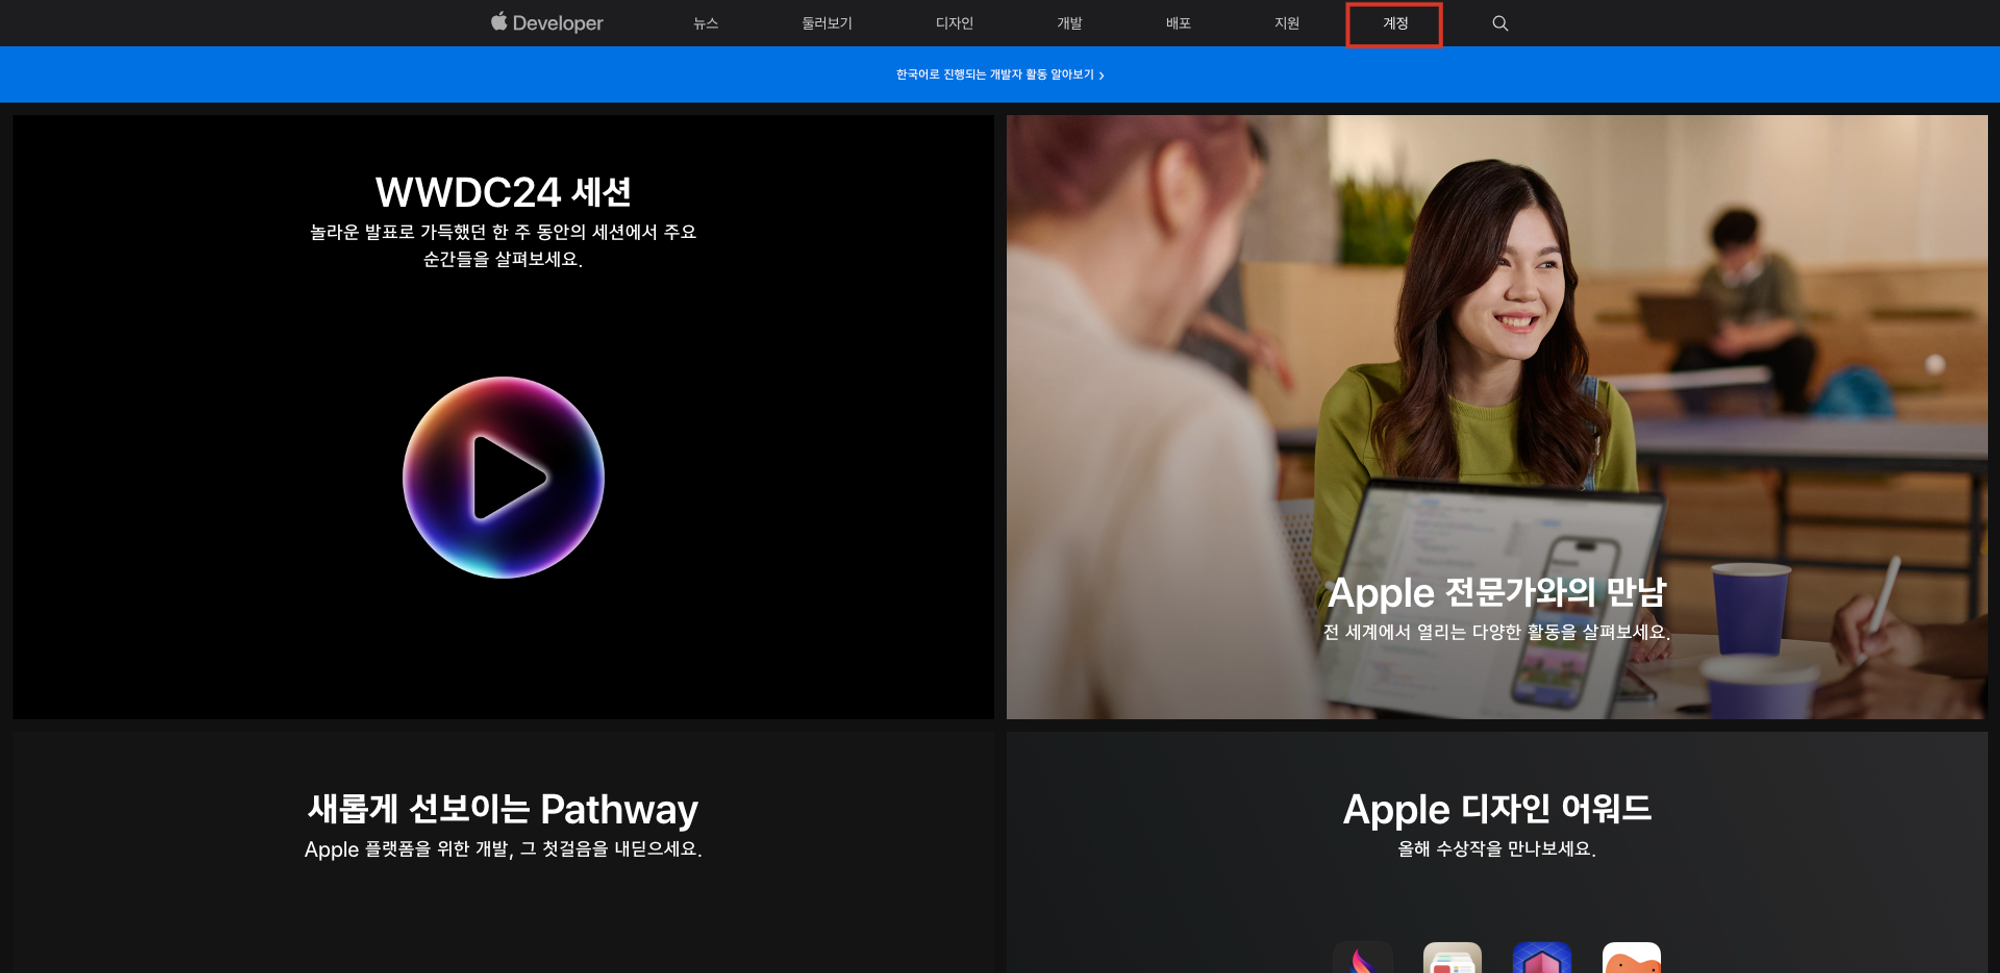The image size is (2000, 973).
Task: Open the 뉴스 menu item
Action: coord(706,23)
